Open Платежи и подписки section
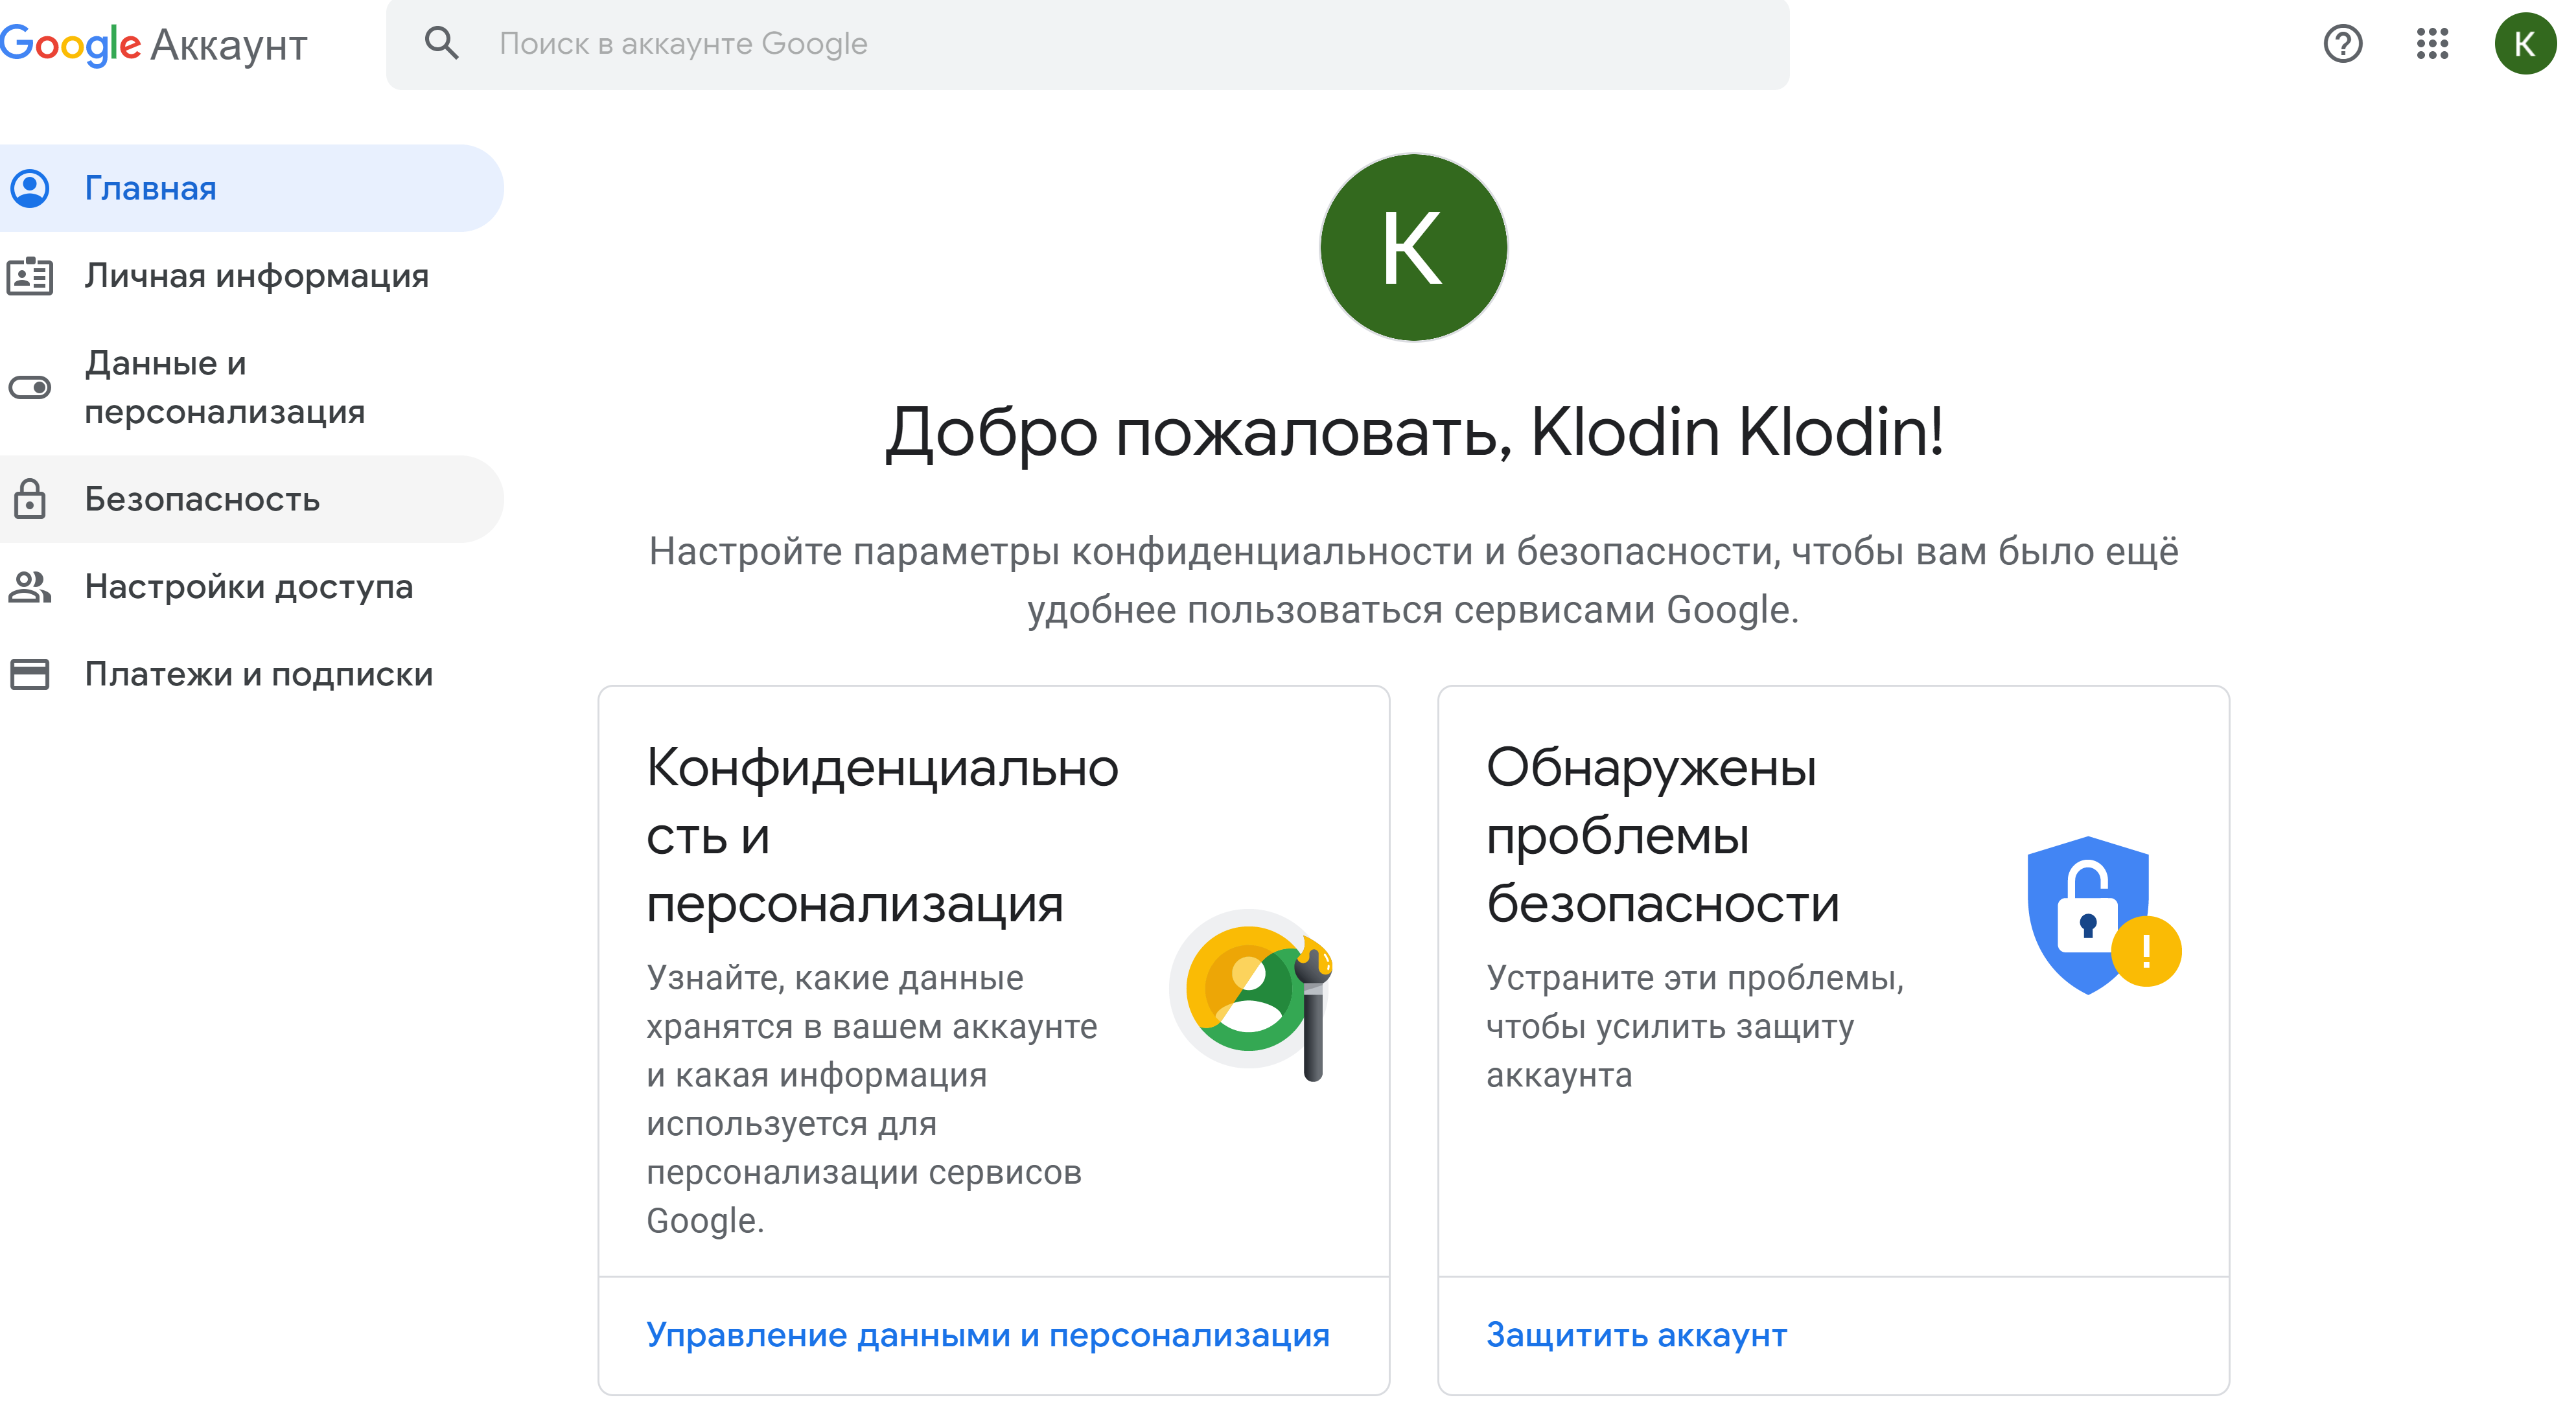 (x=252, y=674)
